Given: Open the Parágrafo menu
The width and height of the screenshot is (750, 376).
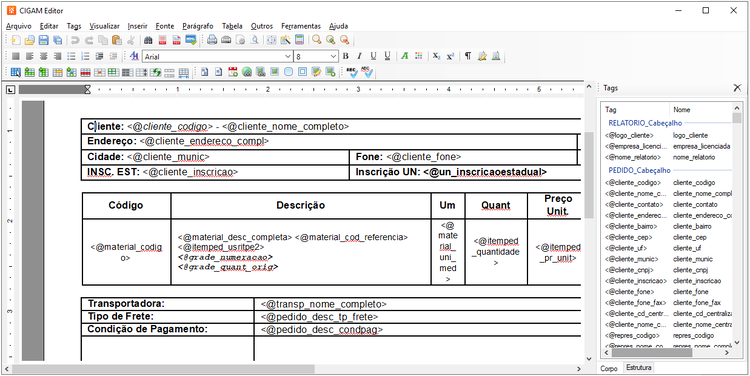Looking at the screenshot, I should [x=198, y=26].
